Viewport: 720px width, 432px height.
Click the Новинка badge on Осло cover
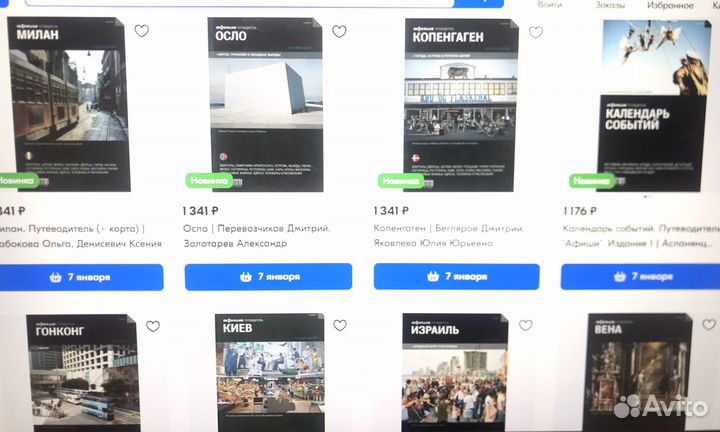209,180
